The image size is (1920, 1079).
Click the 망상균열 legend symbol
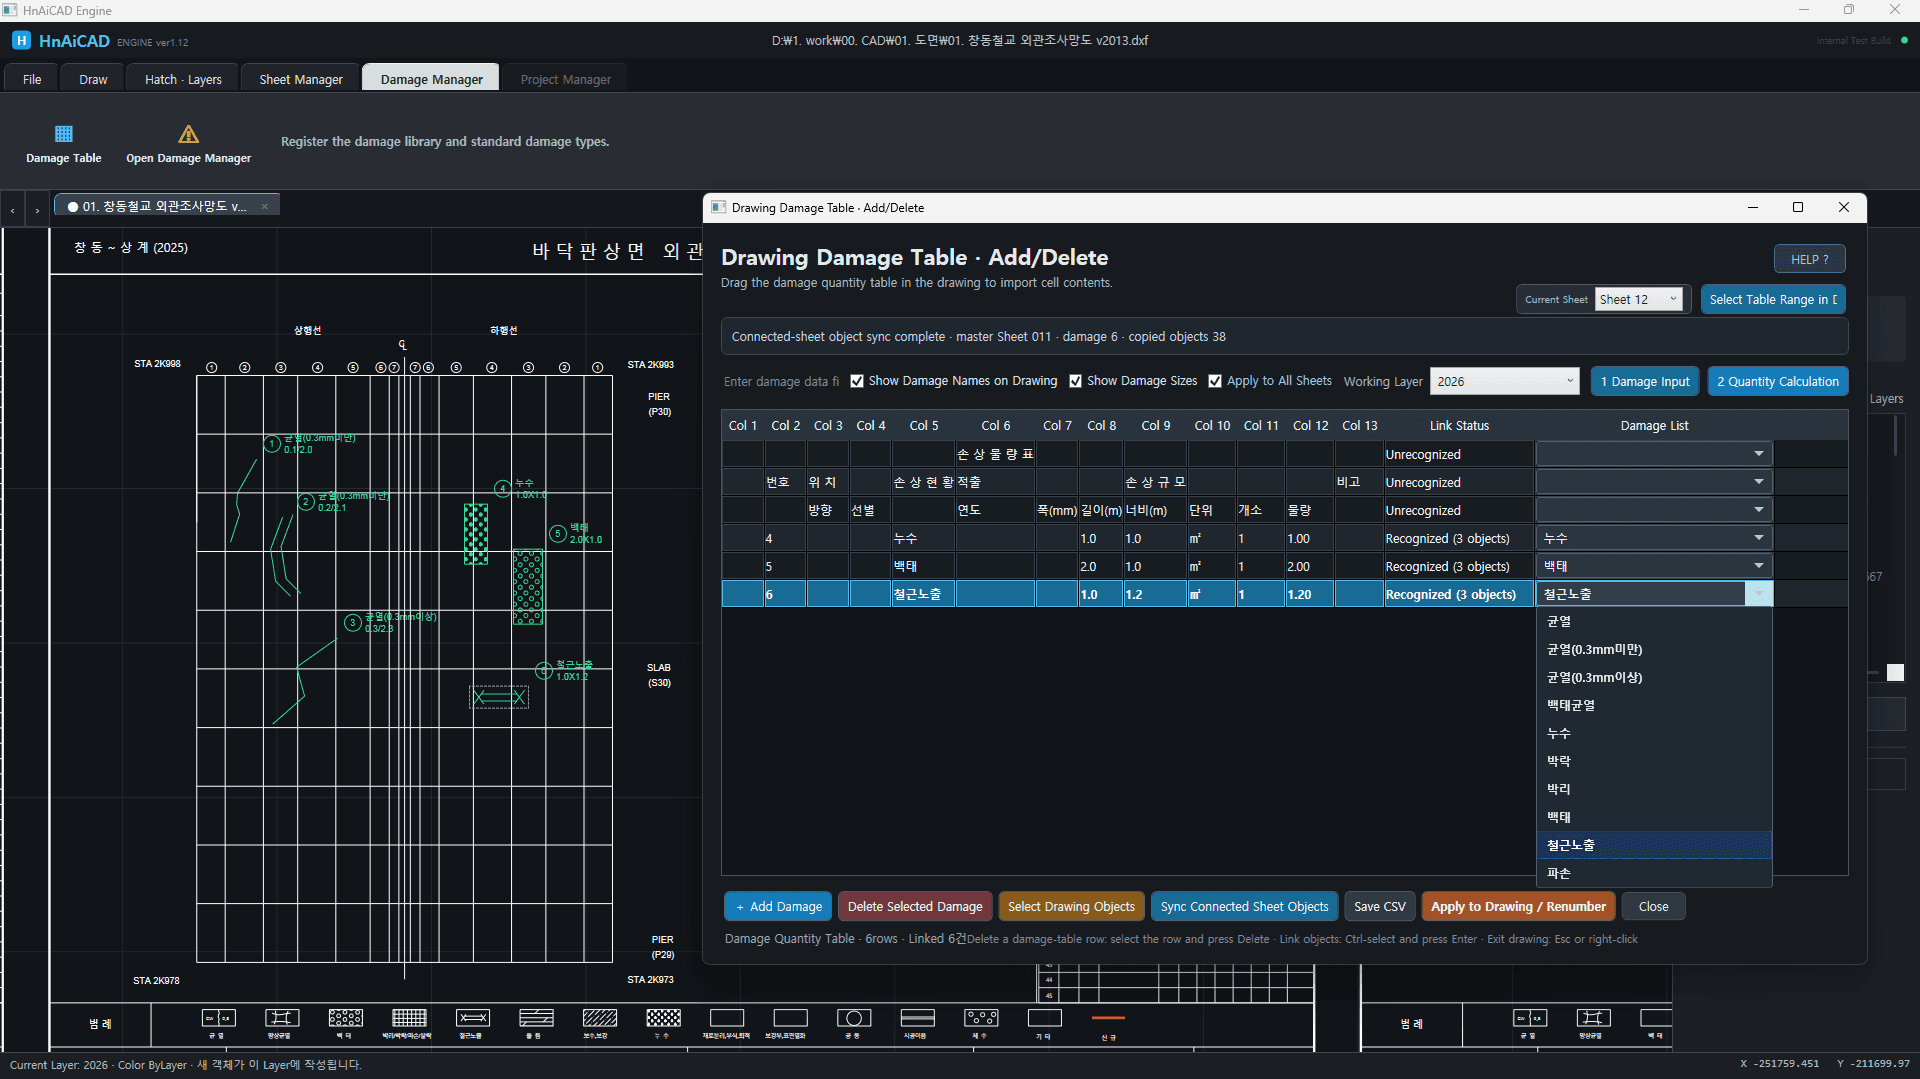click(282, 1018)
